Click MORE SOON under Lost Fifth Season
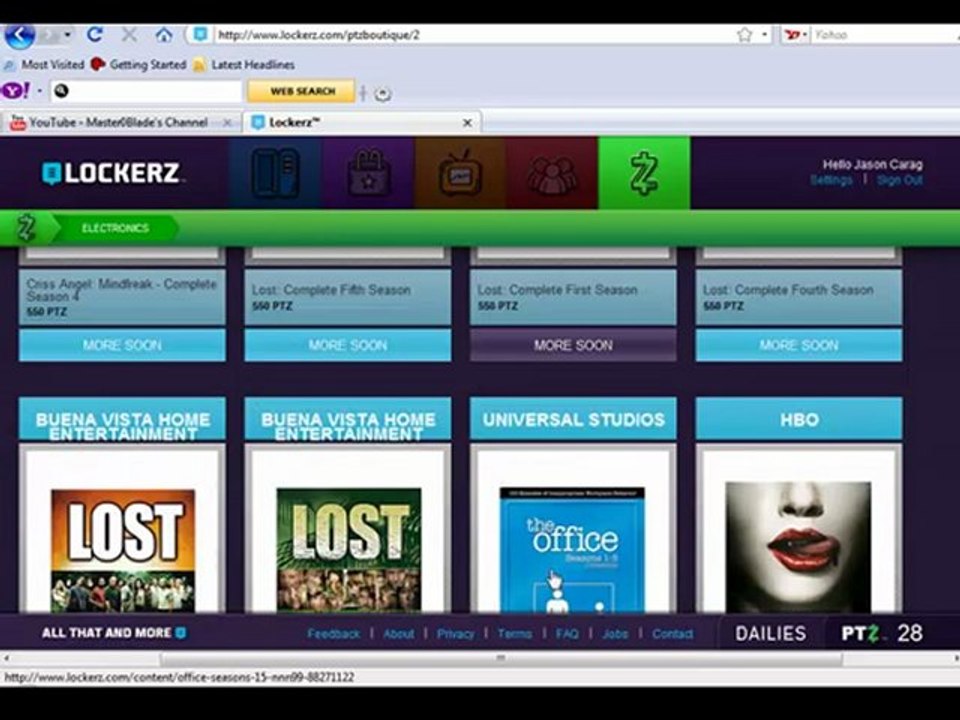Viewport: 960px width, 720px height. tap(348, 345)
